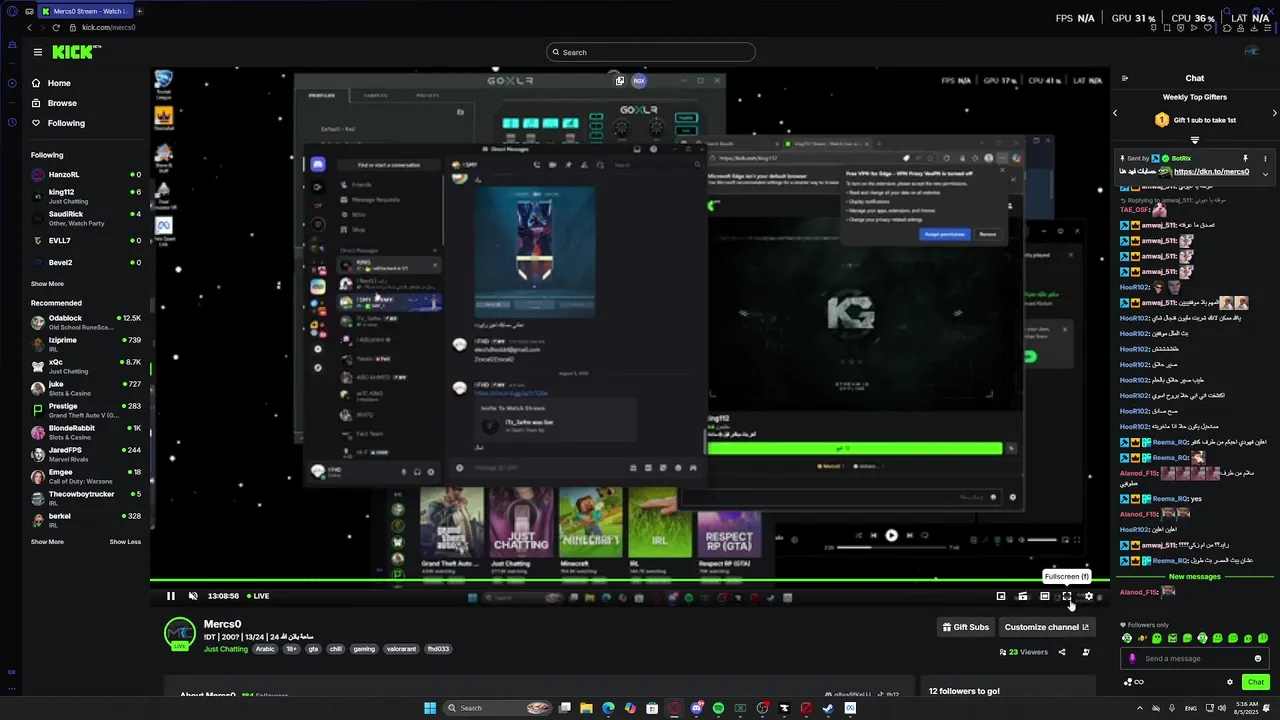Click Customize channel button

1047,627
